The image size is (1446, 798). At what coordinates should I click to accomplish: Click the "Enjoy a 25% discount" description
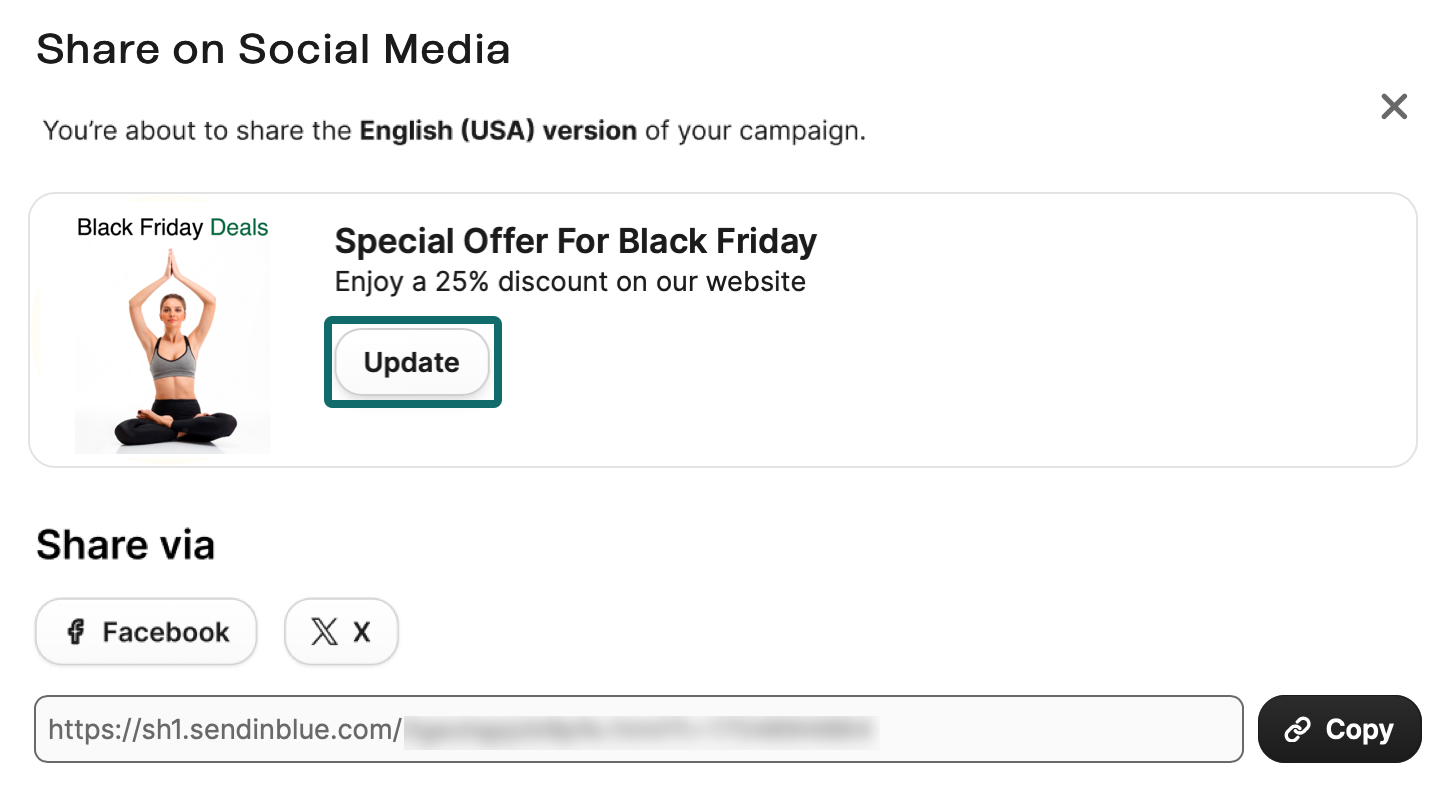[x=570, y=282]
